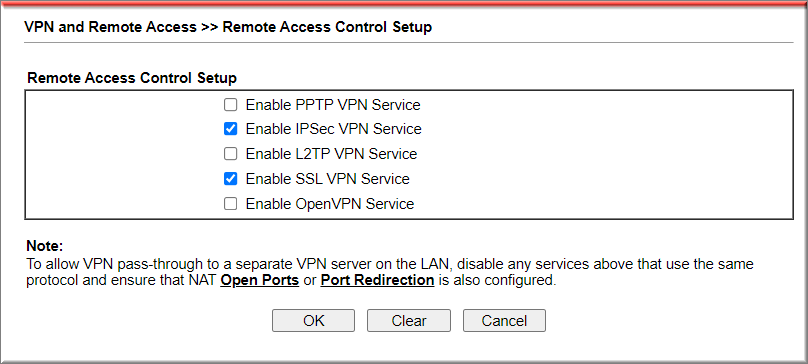Viewport: 808px width, 364px height.
Task: Click the 'Note:' heading
Action: [44, 245]
